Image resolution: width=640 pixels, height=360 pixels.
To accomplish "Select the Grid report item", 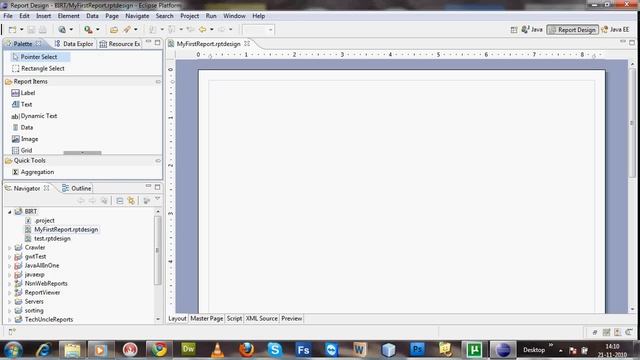I will [x=22, y=150].
